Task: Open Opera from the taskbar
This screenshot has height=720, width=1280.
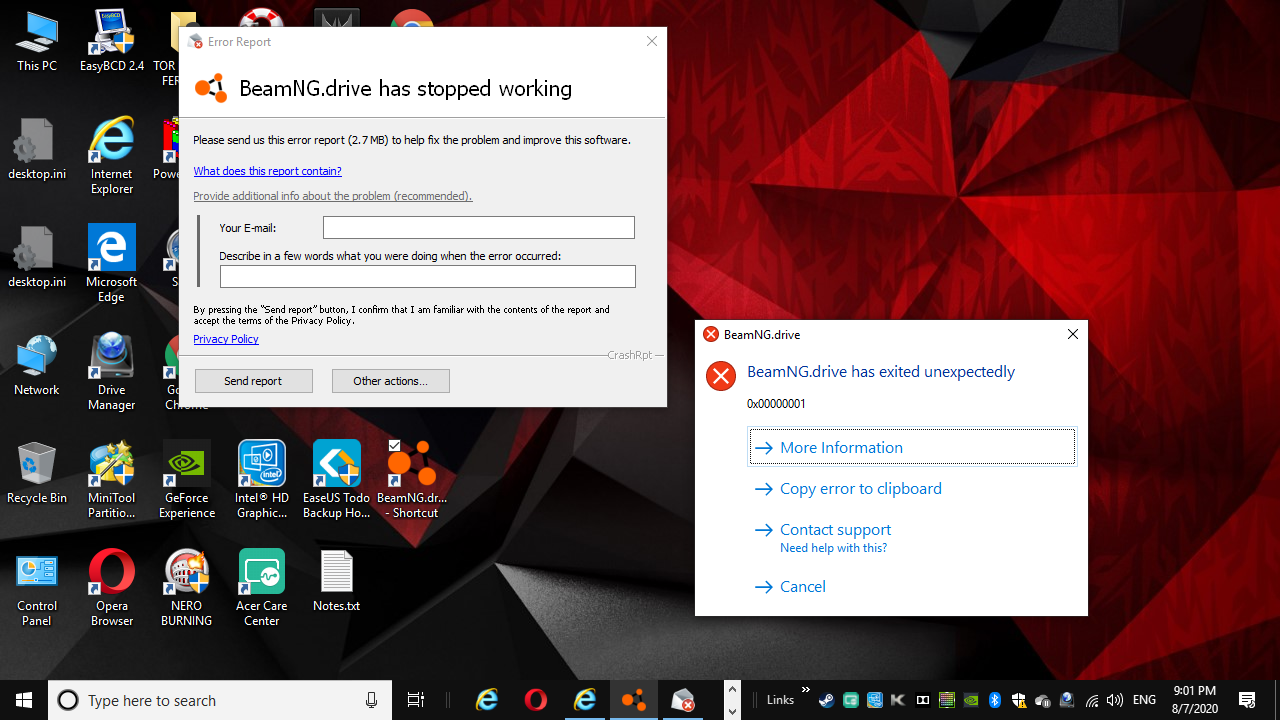Action: coord(536,700)
